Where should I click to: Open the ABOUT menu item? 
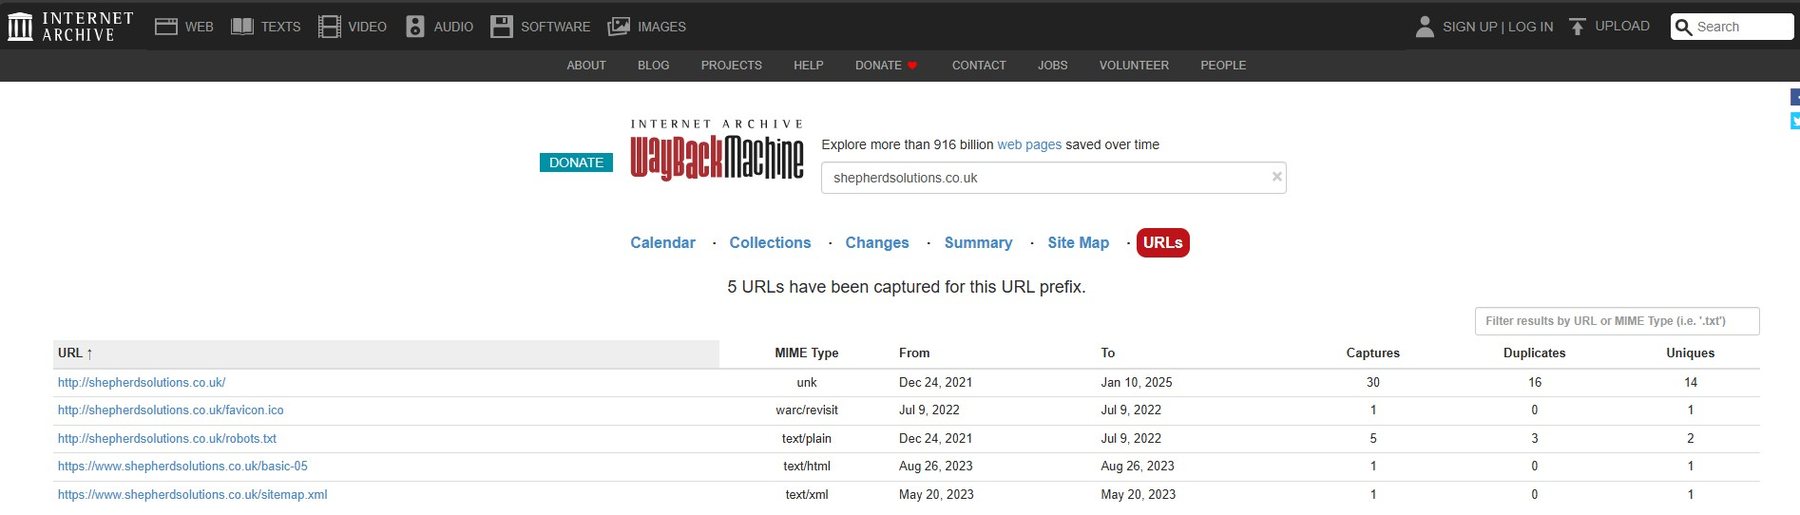coord(586,65)
